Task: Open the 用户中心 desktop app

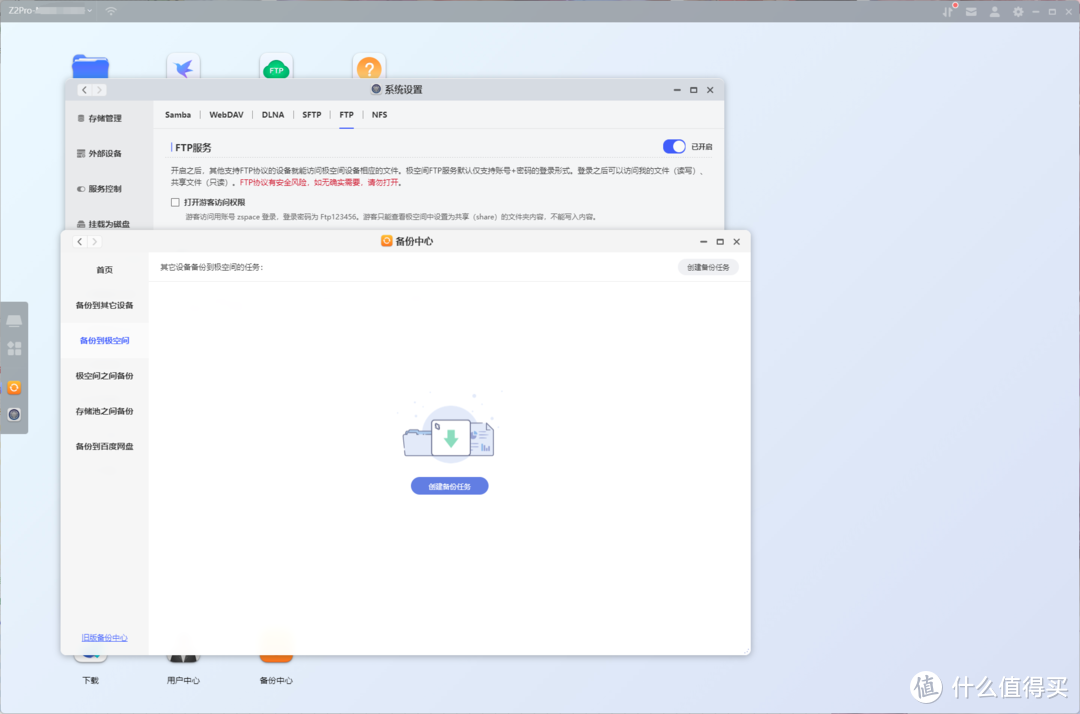Action: (x=183, y=680)
